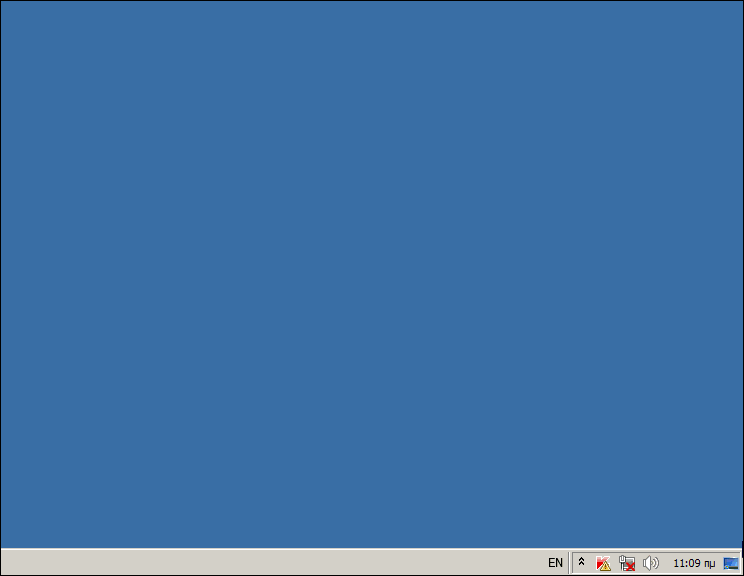Check the yellow warning on Kaspersky icon
The height and width of the screenshot is (576, 744).
click(605, 566)
